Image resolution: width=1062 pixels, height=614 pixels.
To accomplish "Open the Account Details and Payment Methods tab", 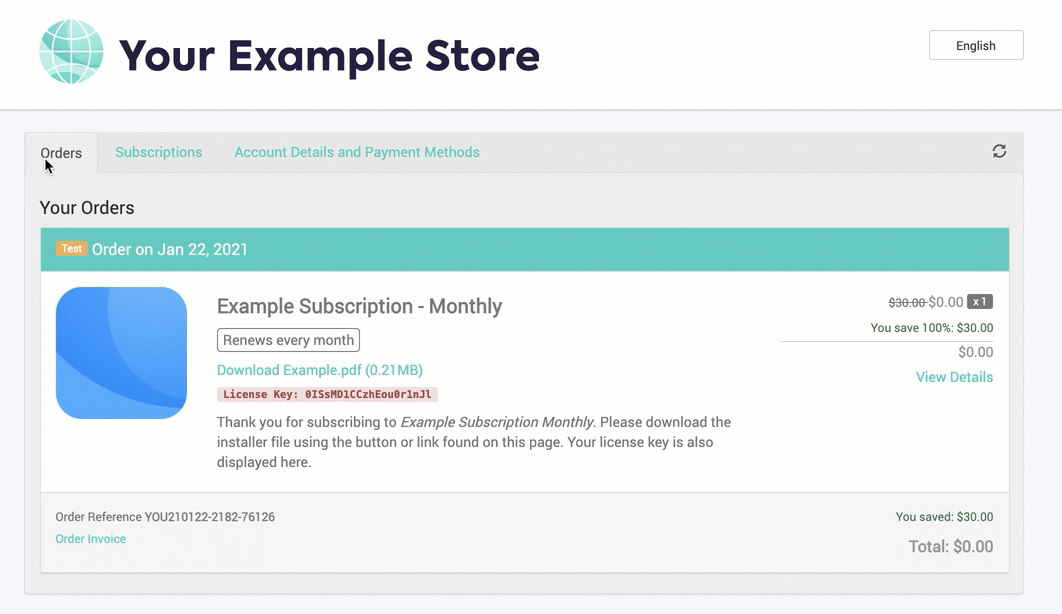I will (x=356, y=152).
